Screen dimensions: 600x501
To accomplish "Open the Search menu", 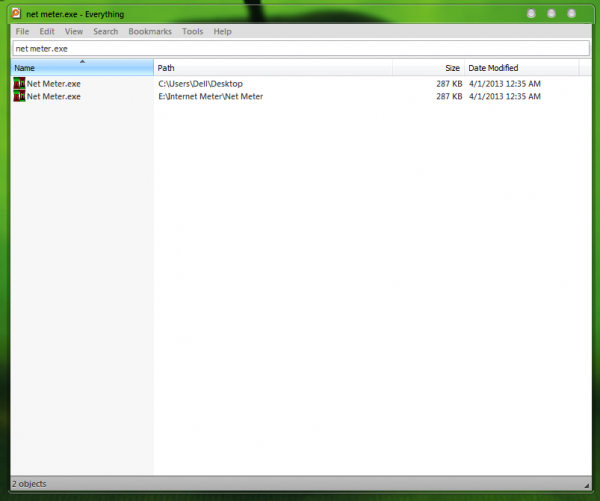I will pyautogui.click(x=106, y=31).
